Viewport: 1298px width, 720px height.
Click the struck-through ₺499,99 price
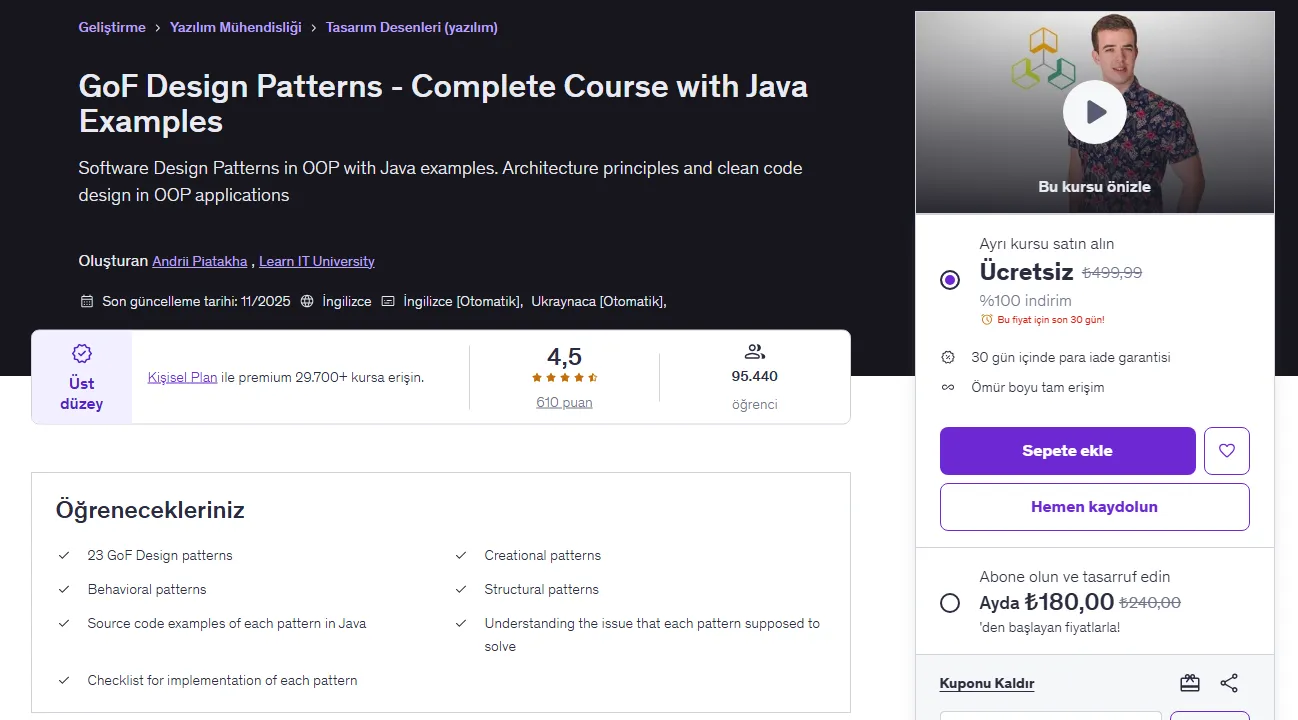1112,272
